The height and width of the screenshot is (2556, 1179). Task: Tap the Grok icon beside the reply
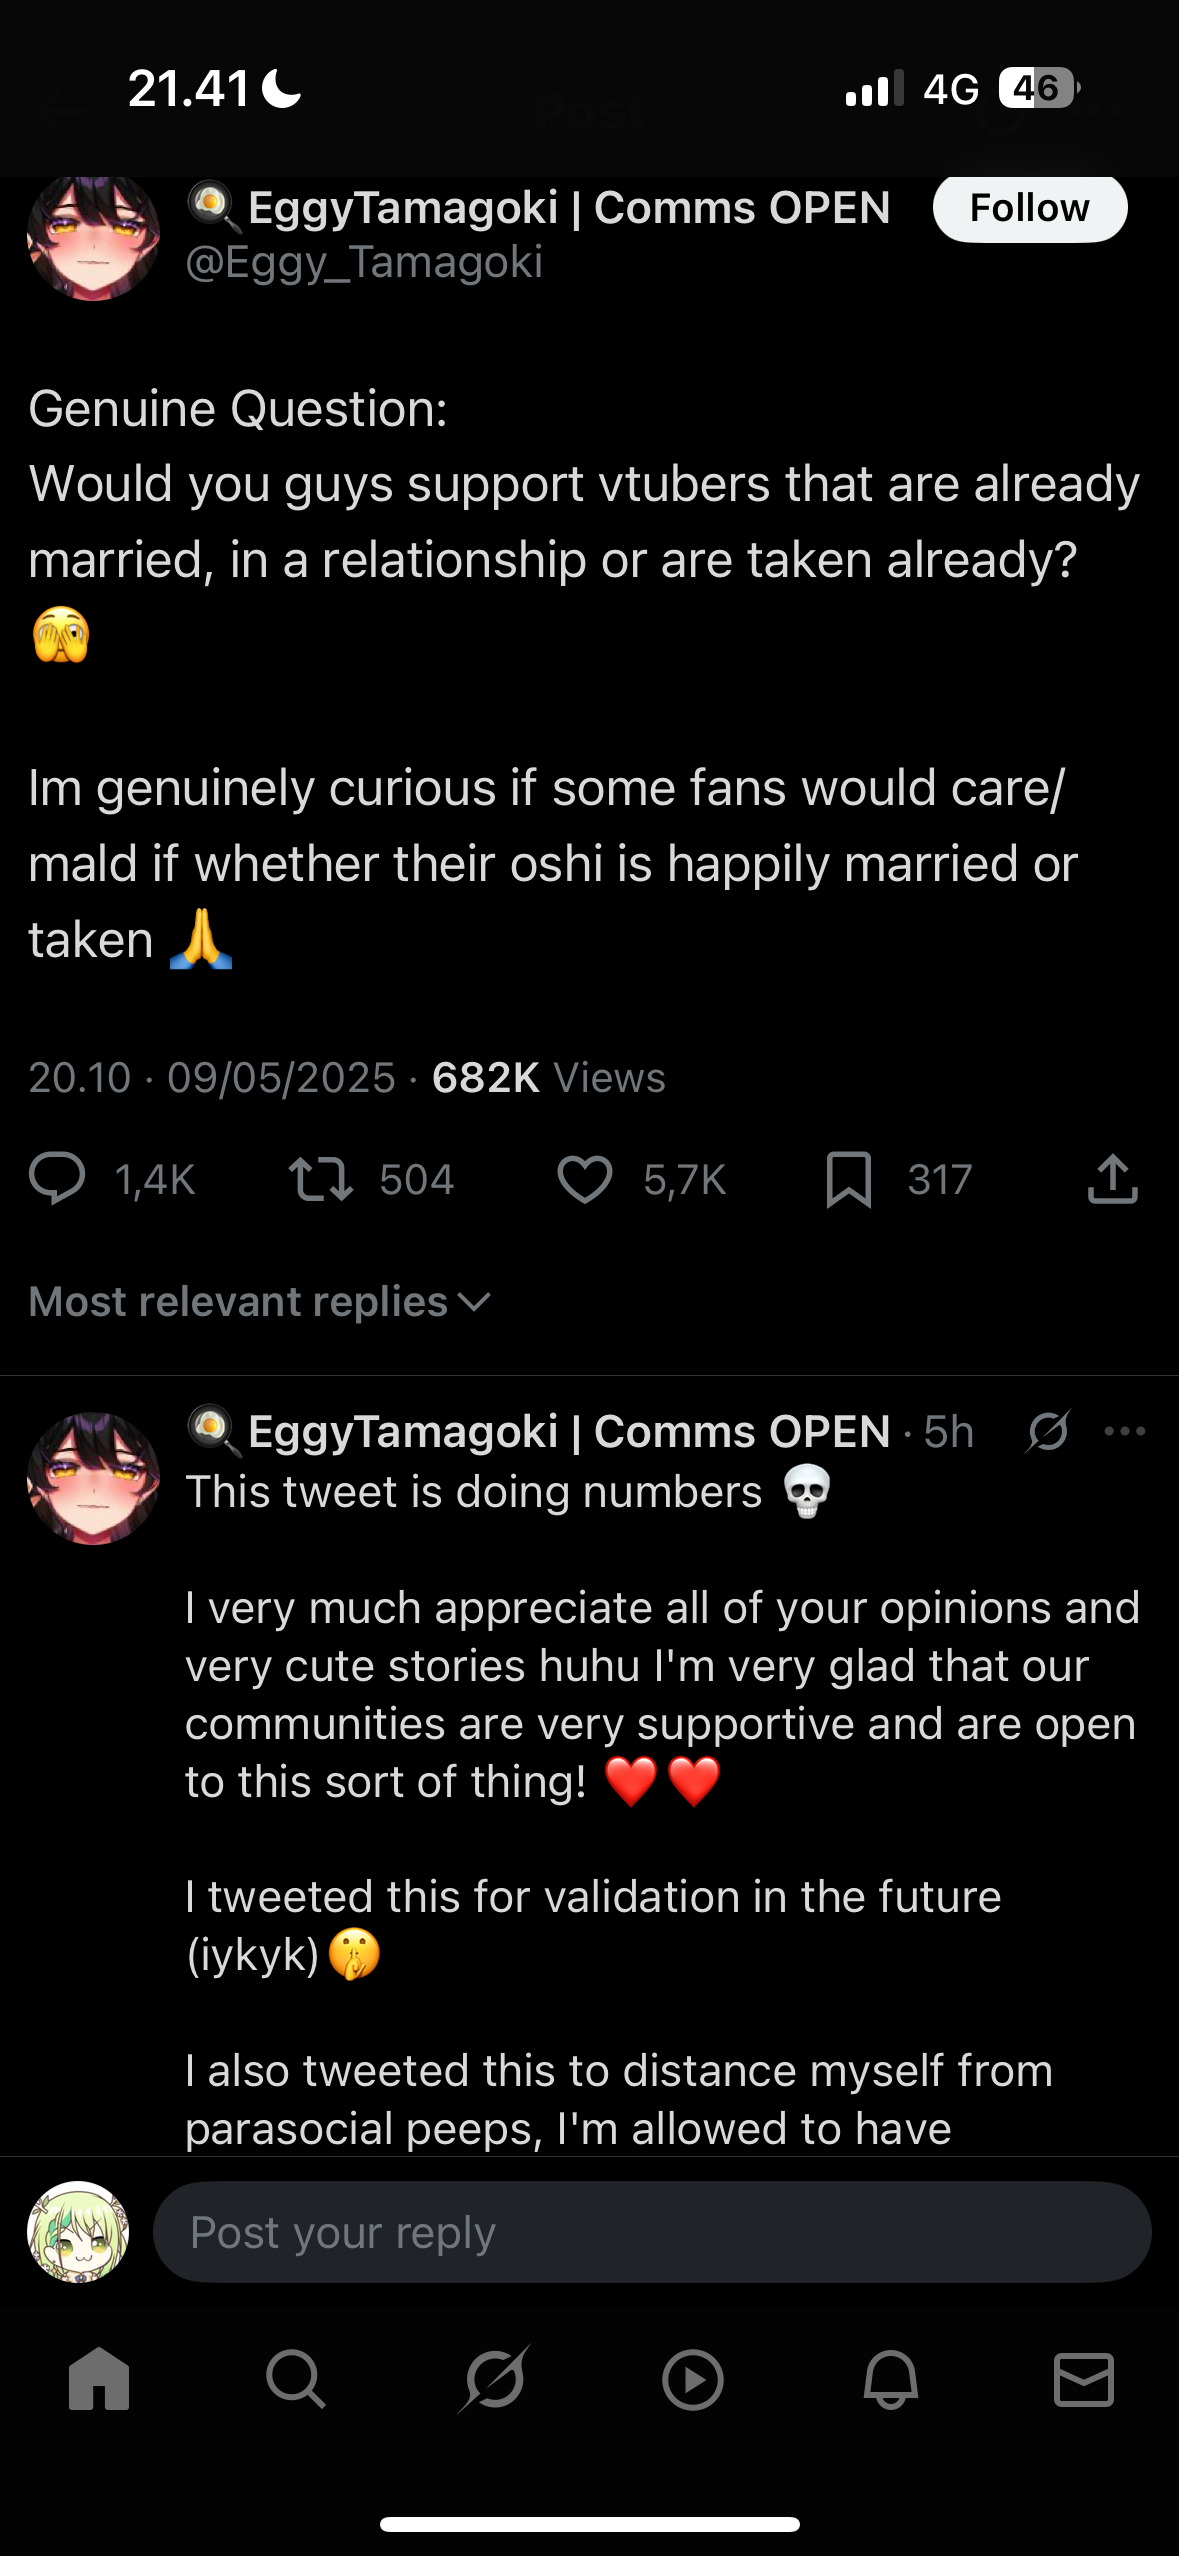tap(1048, 1431)
